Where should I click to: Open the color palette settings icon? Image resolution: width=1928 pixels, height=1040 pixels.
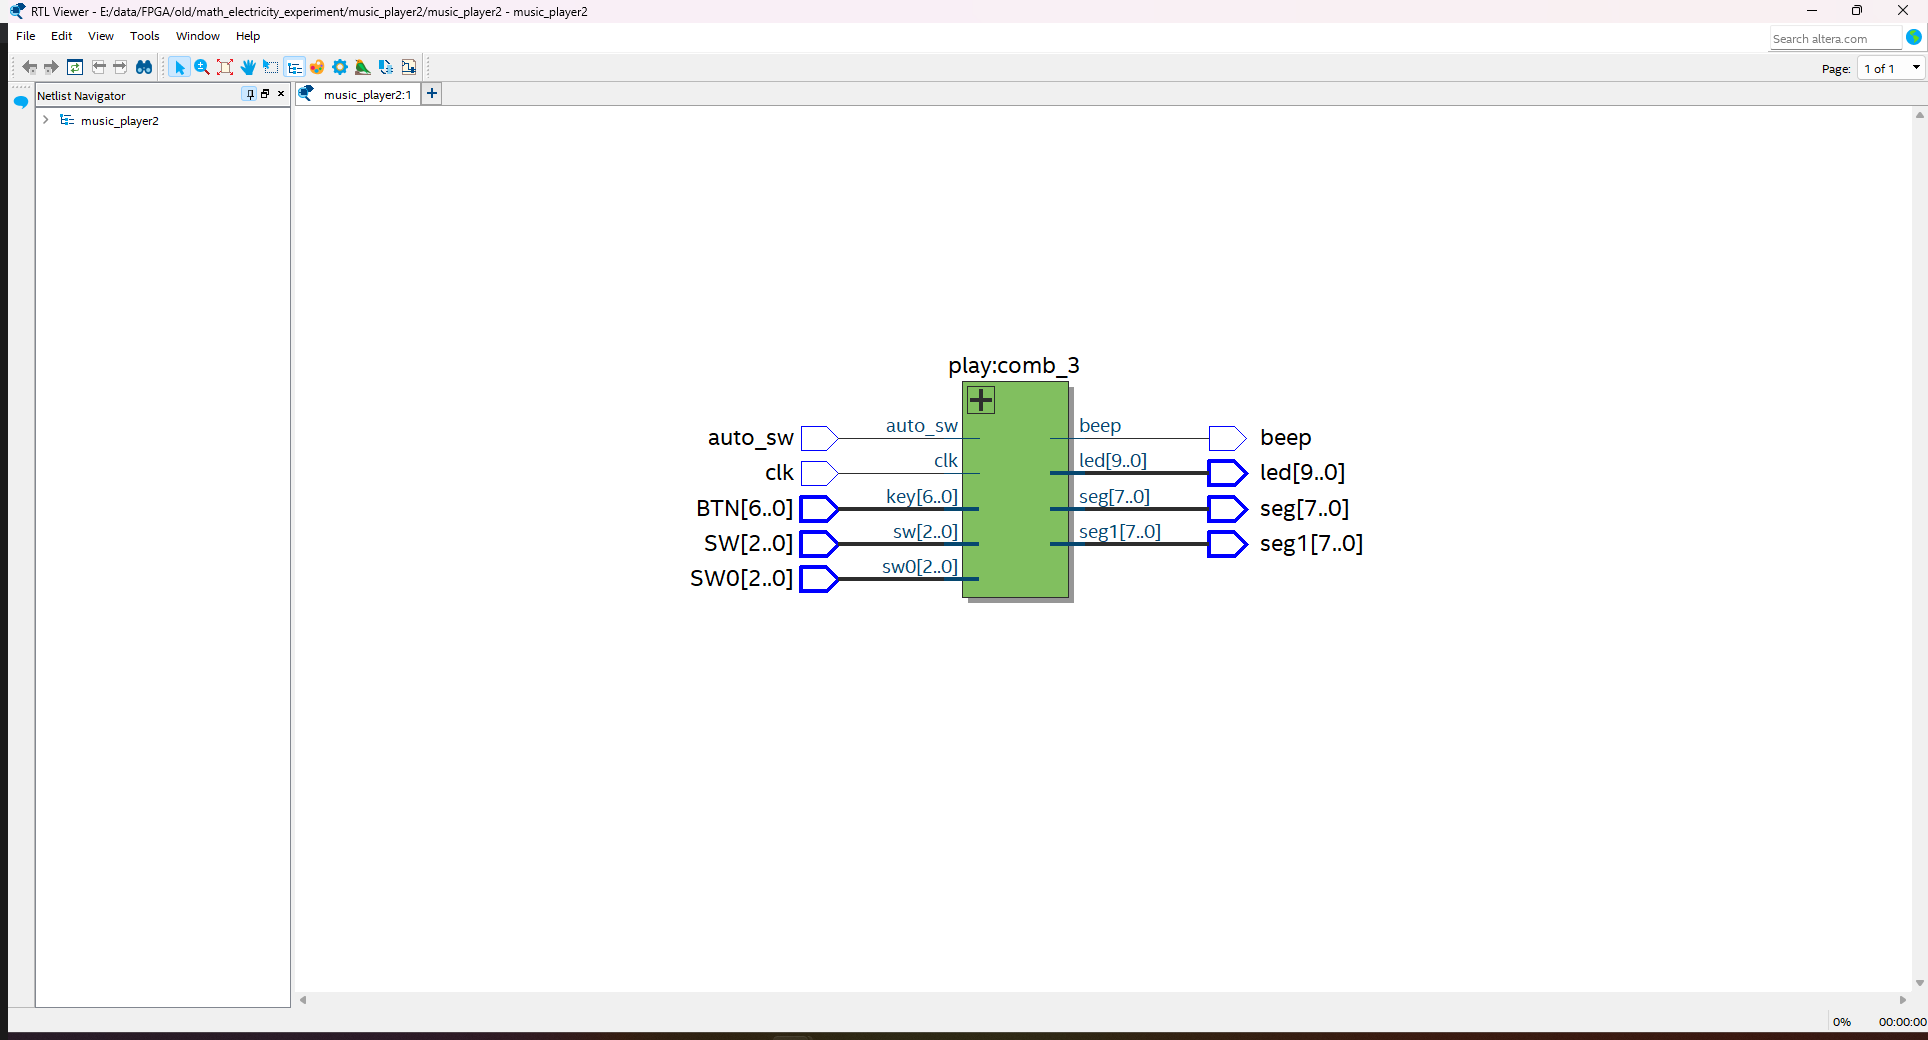coord(317,67)
